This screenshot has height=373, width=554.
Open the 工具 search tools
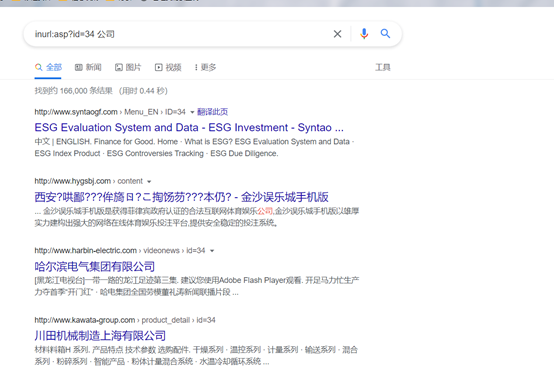click(x=383, y=67)
